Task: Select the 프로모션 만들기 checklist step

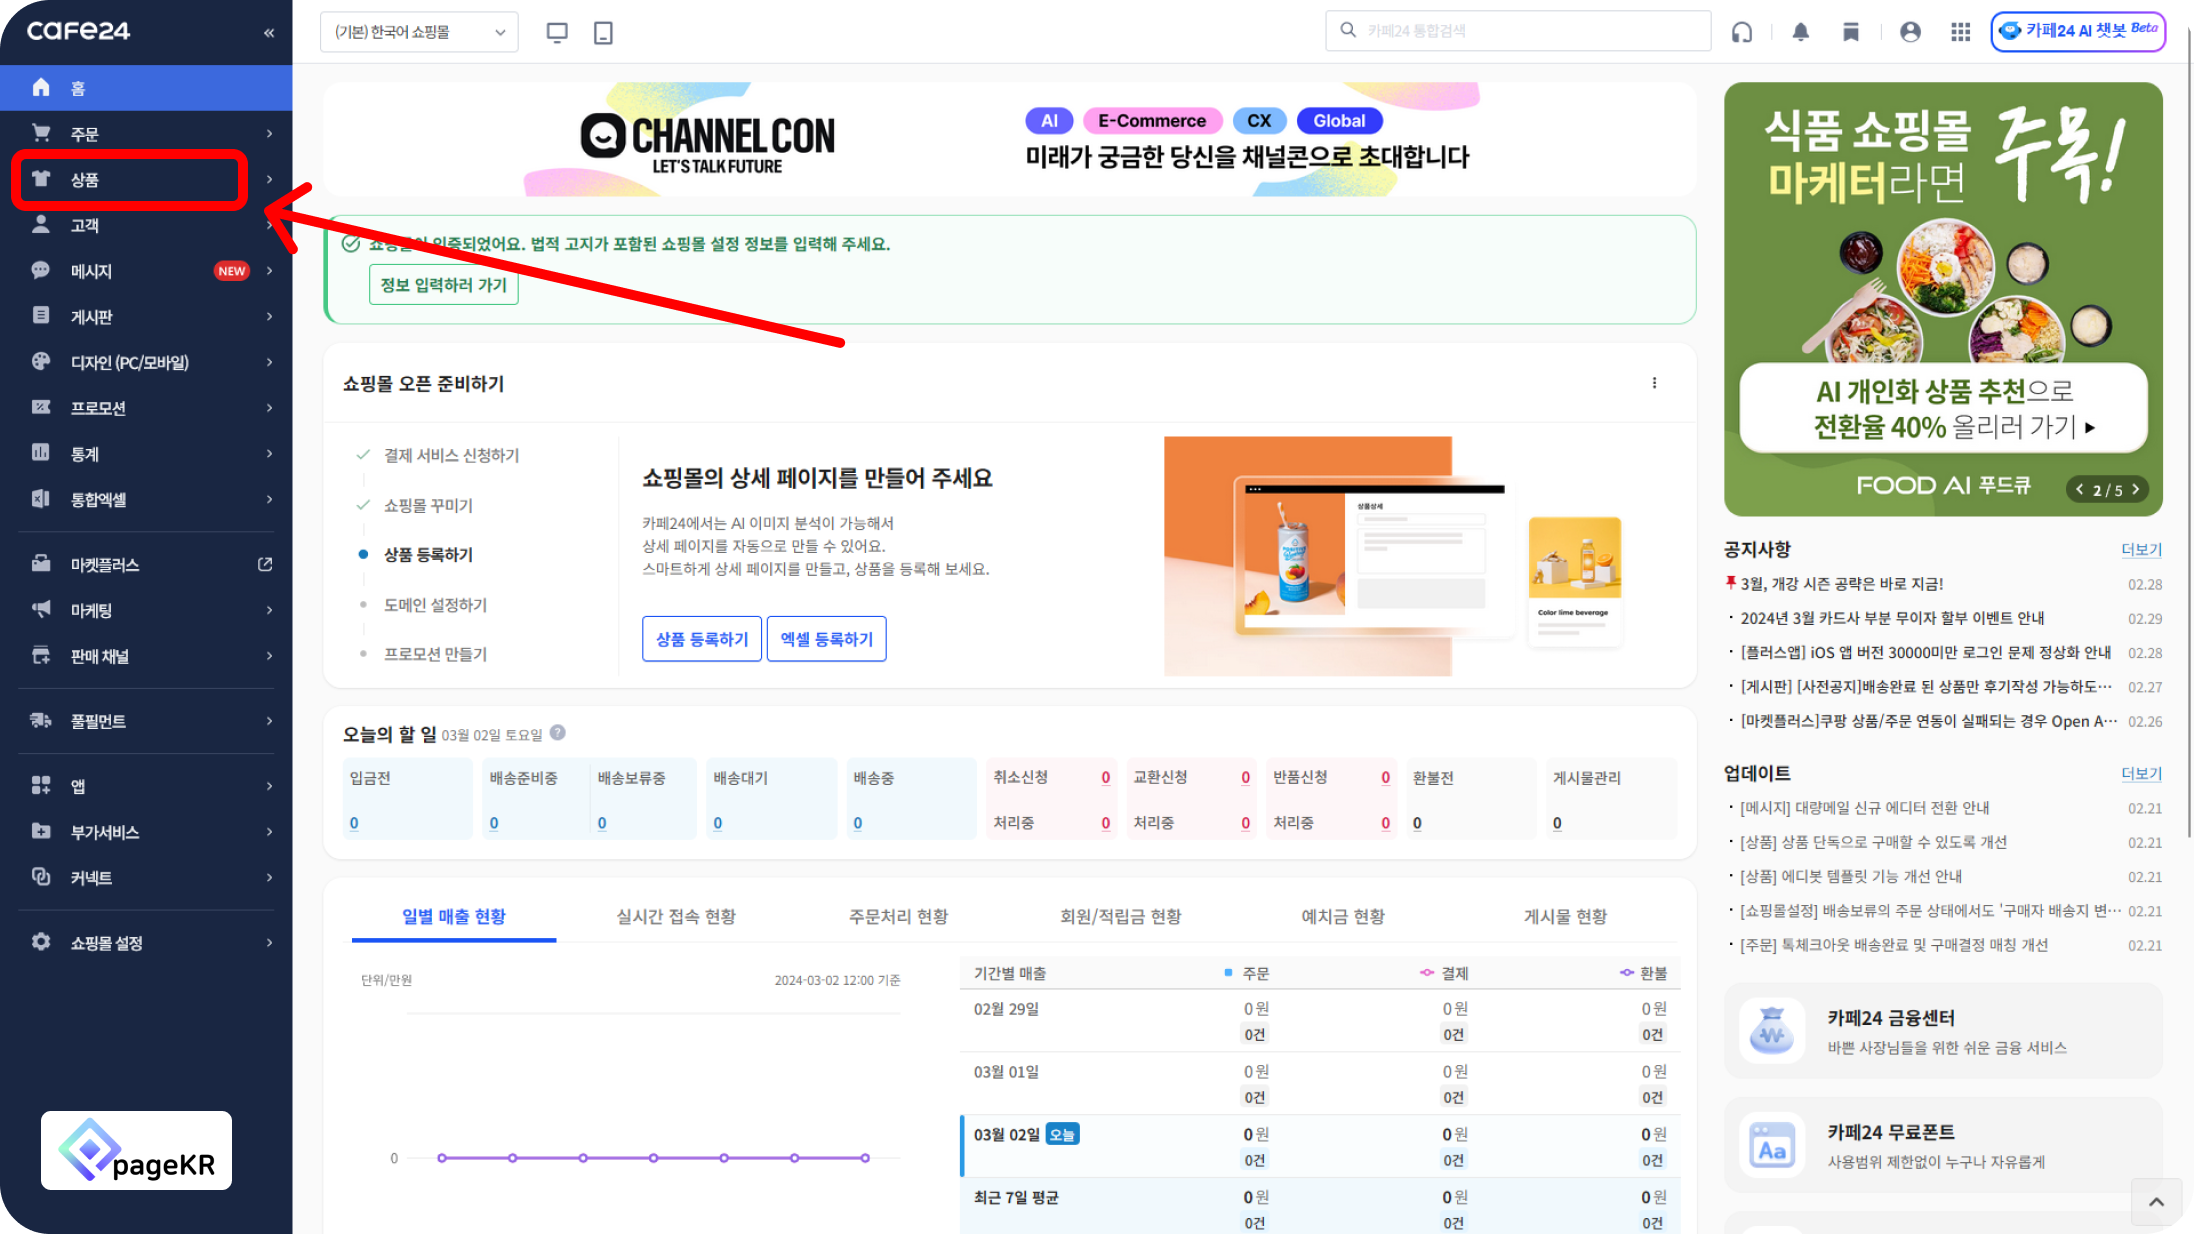Action: point(435,654)
